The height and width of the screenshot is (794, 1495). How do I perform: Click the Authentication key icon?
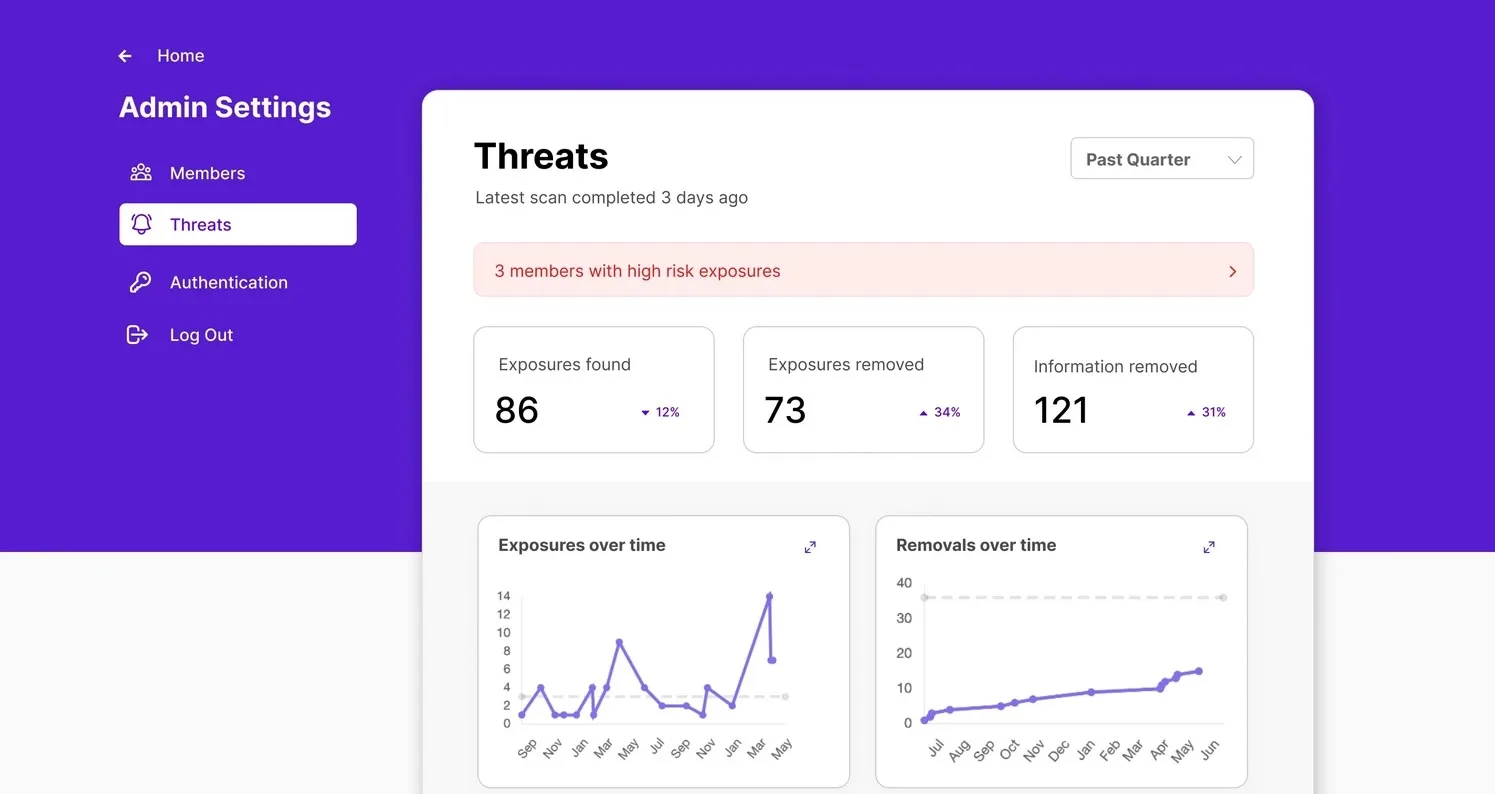pos(140,282)
